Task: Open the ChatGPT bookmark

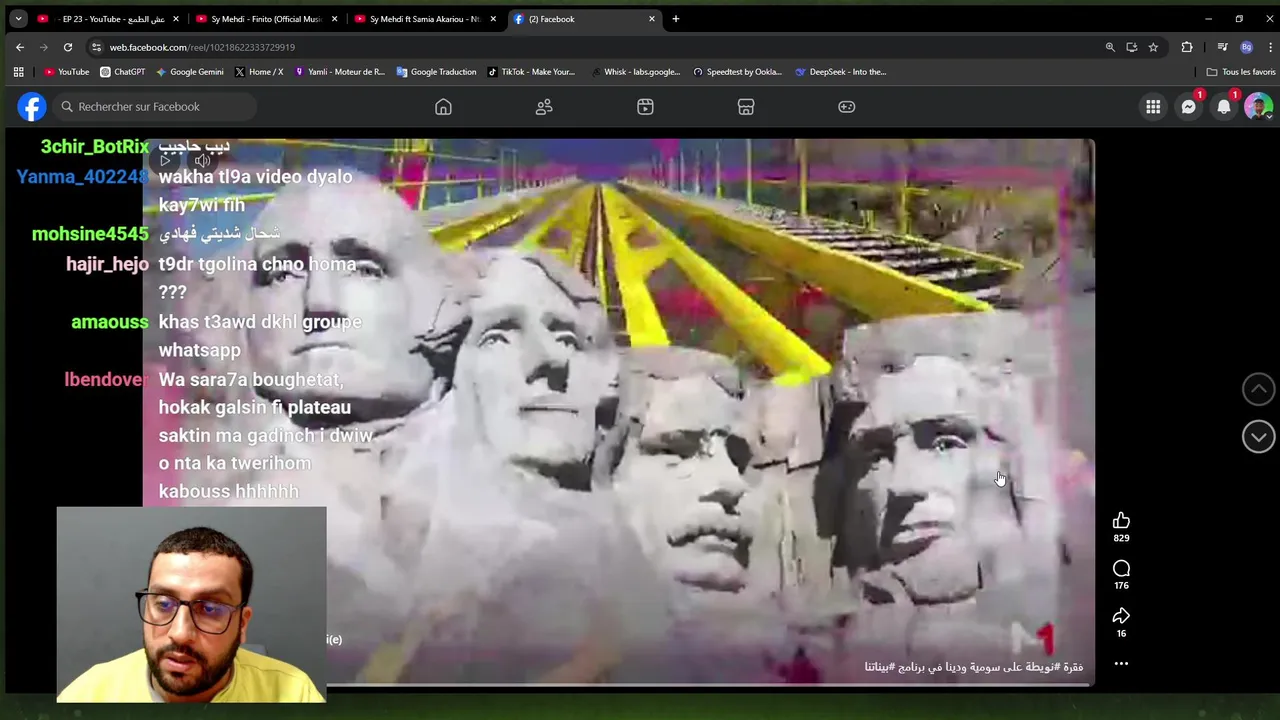Action: coord(122,72)
